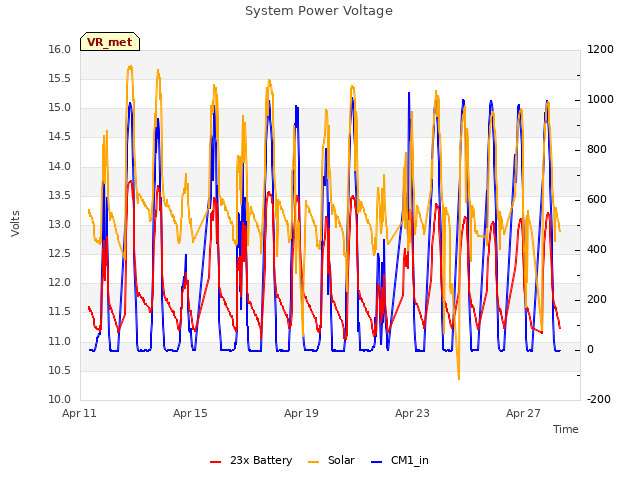Click the 14.0 left axis label

click(x=60, y=166)
